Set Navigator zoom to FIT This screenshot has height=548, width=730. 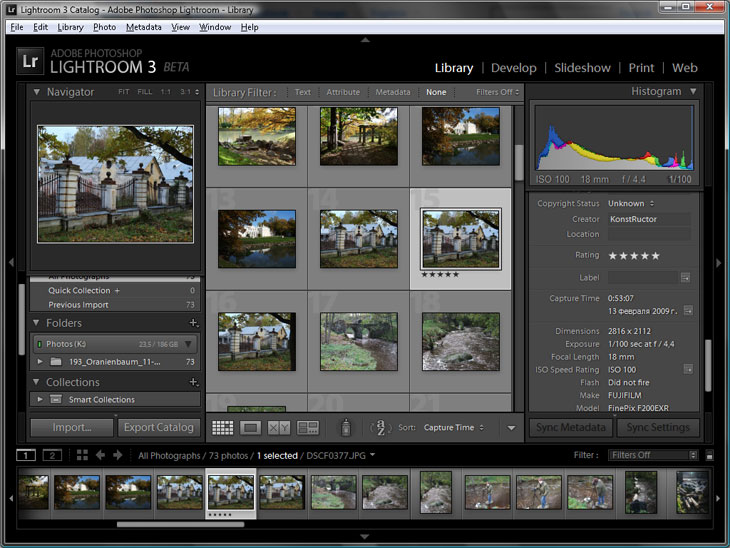point(123,92)
